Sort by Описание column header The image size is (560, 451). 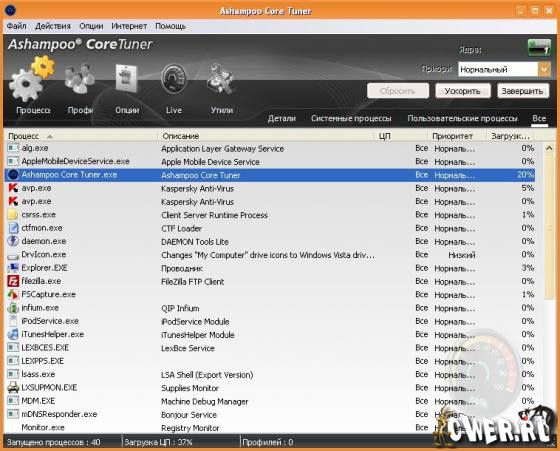(x=266, y=136)
